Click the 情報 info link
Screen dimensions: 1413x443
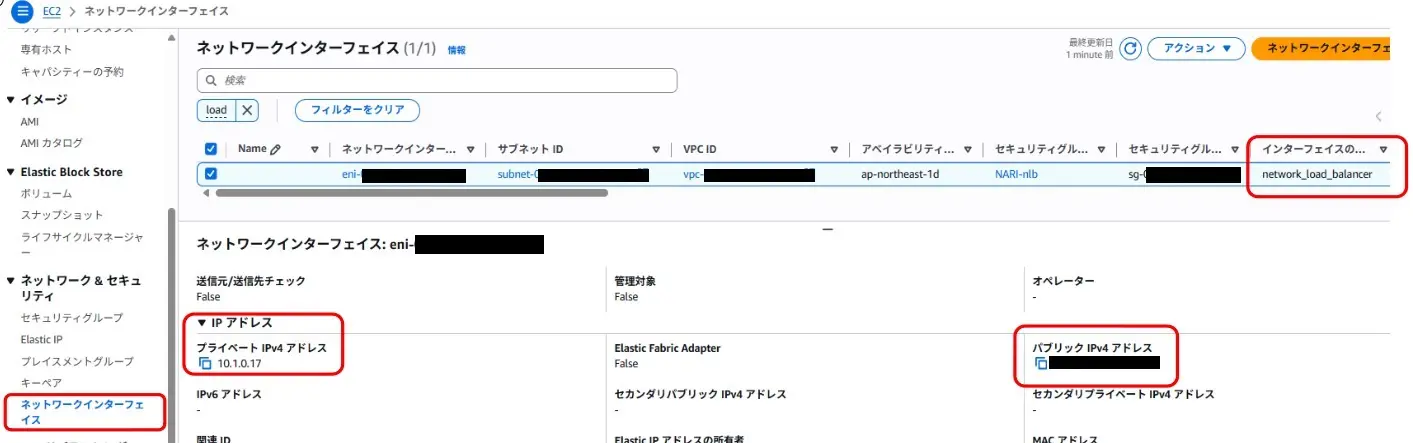tap(457, 49)
